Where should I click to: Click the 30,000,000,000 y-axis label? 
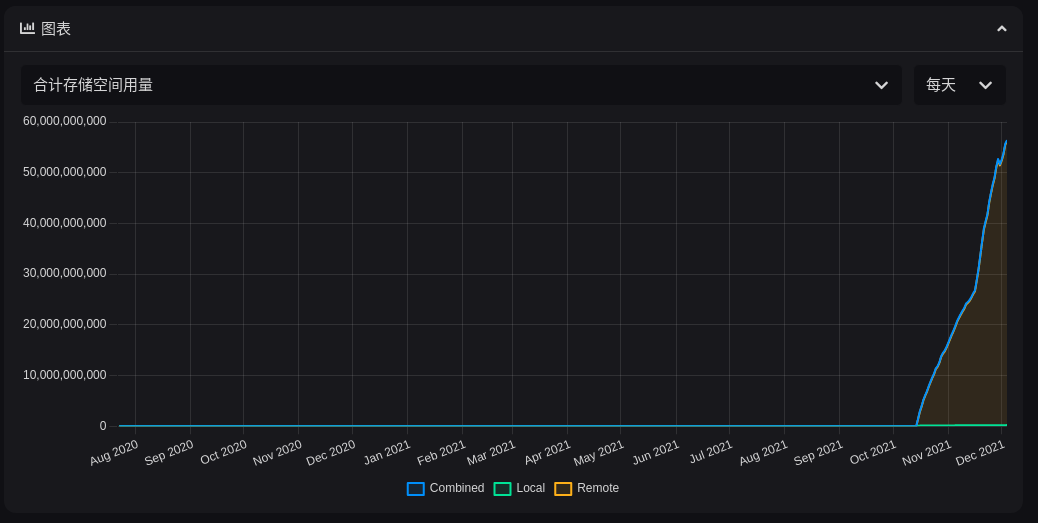coord(65,273)
